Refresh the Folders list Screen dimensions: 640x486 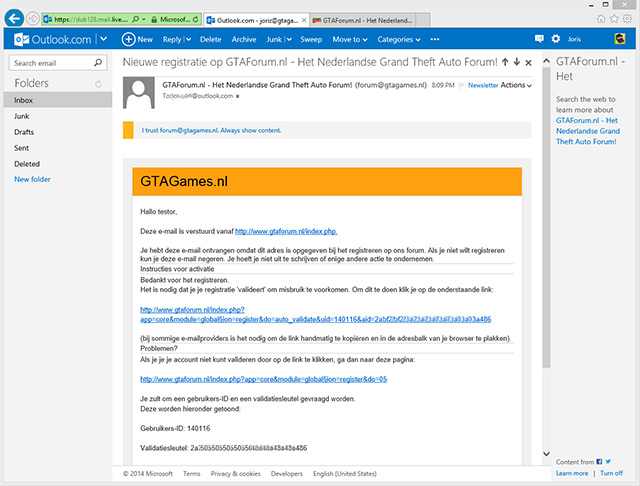pyautogui.click(x=98, y=84)
